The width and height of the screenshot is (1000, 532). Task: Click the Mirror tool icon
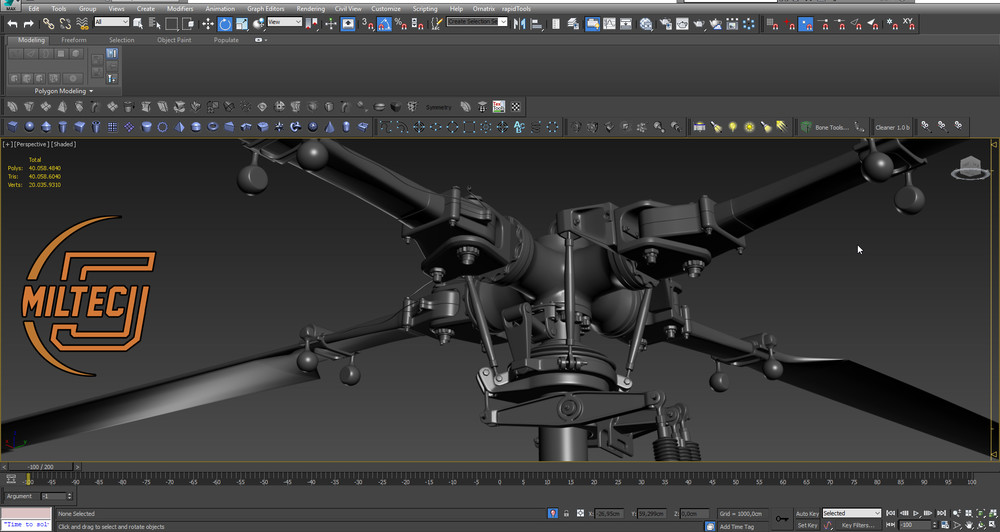[x=519, y=23]
